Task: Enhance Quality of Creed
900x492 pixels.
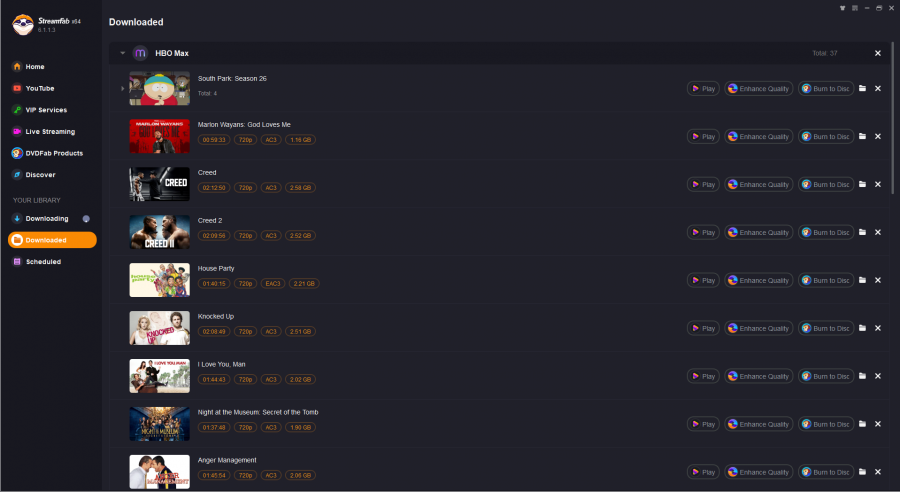Action: tap(759, 184)
